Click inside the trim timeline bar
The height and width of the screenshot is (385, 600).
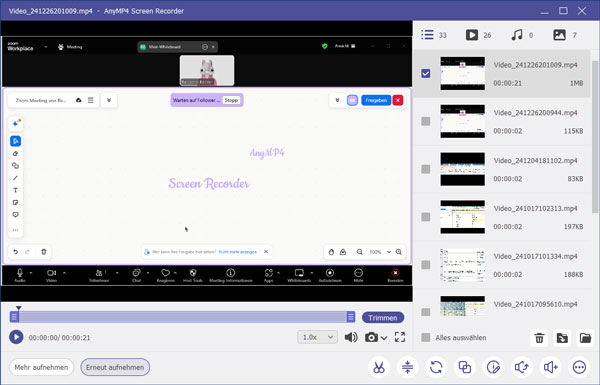(183, 317)
